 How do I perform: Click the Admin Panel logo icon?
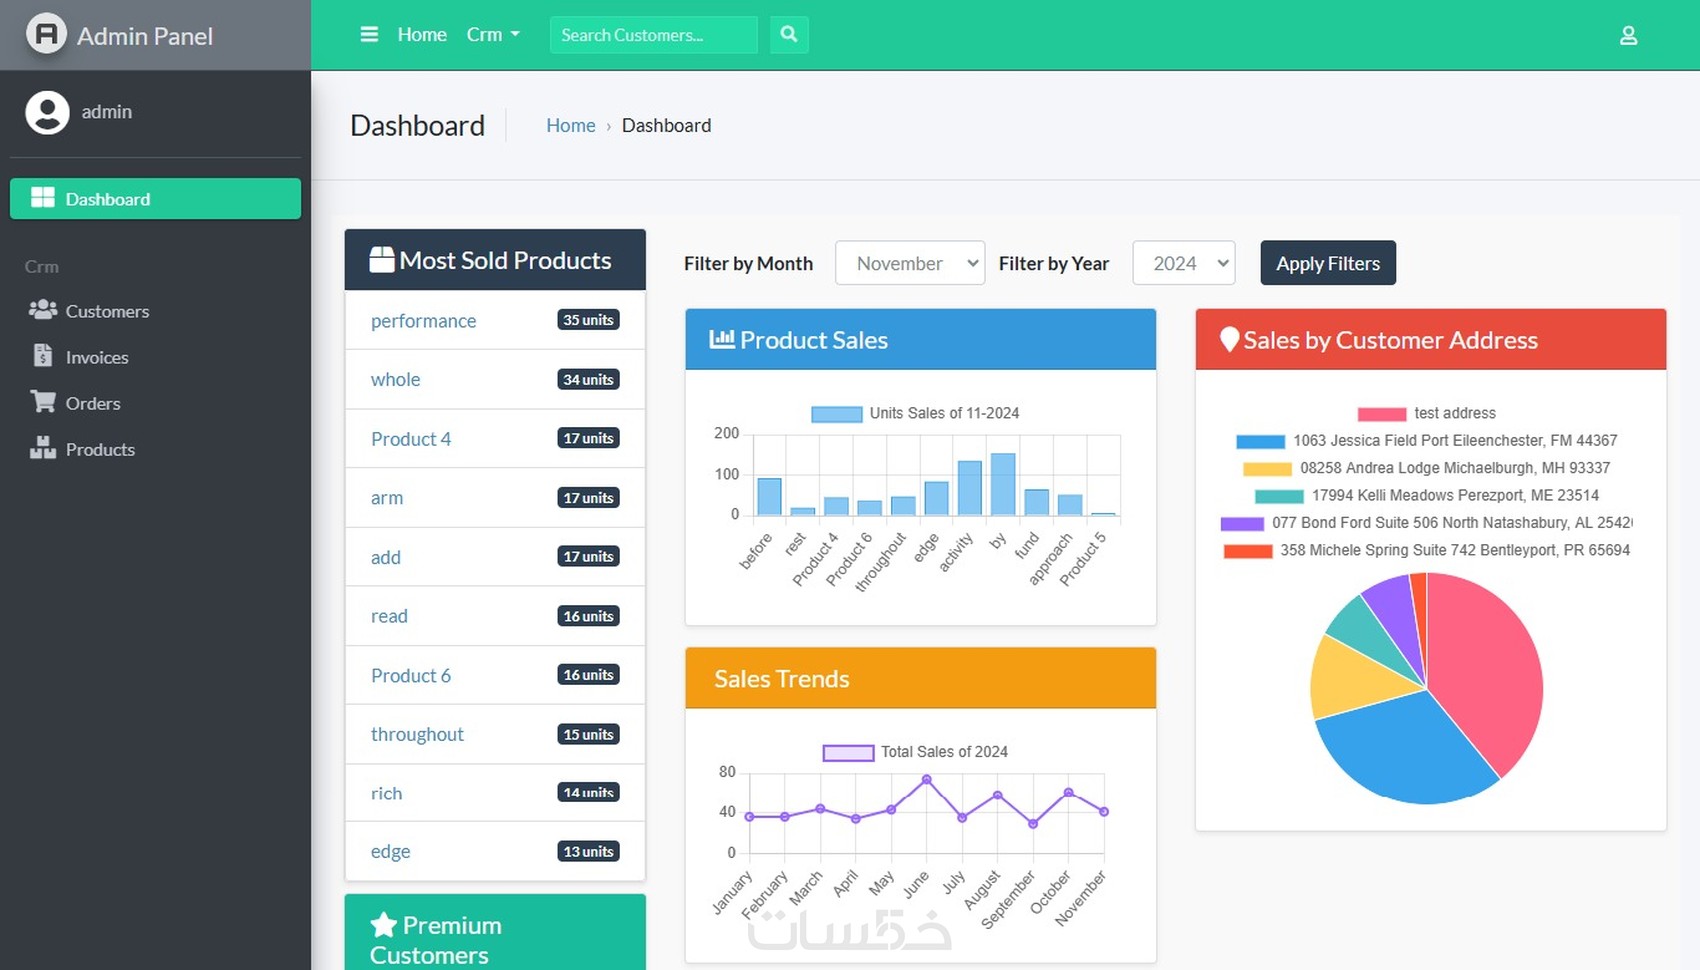[x=46, y=35]
